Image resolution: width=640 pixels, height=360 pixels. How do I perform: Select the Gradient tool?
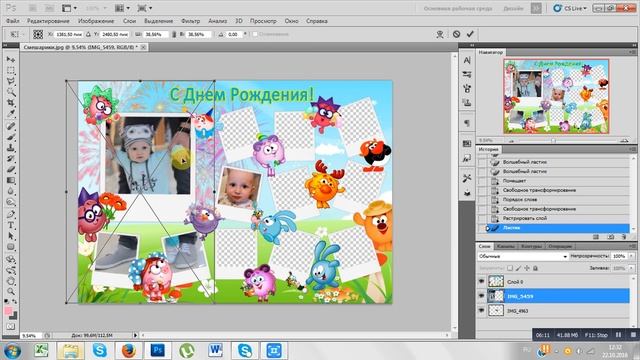click(x=11, y=180)
